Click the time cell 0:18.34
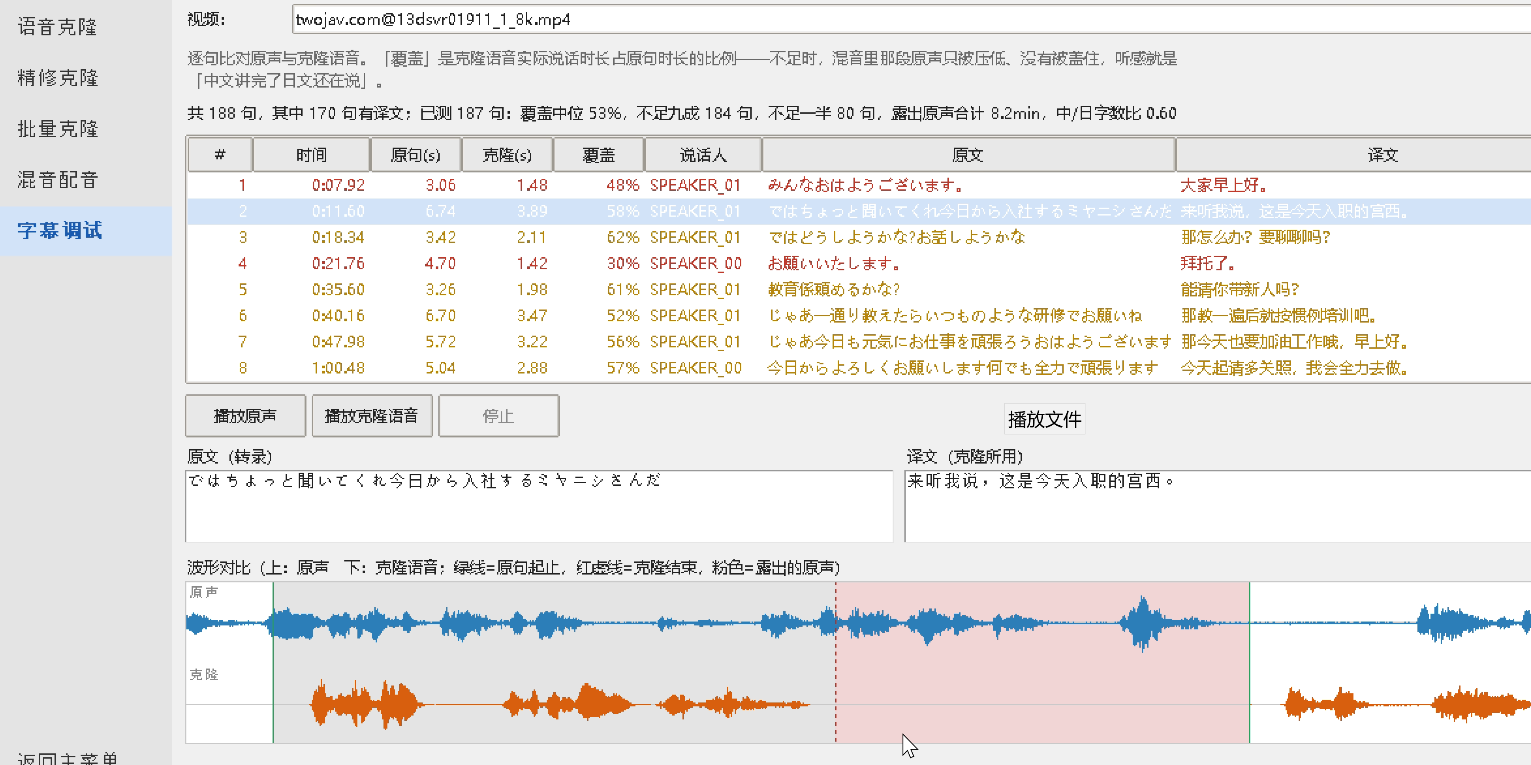 click(338, 237)
